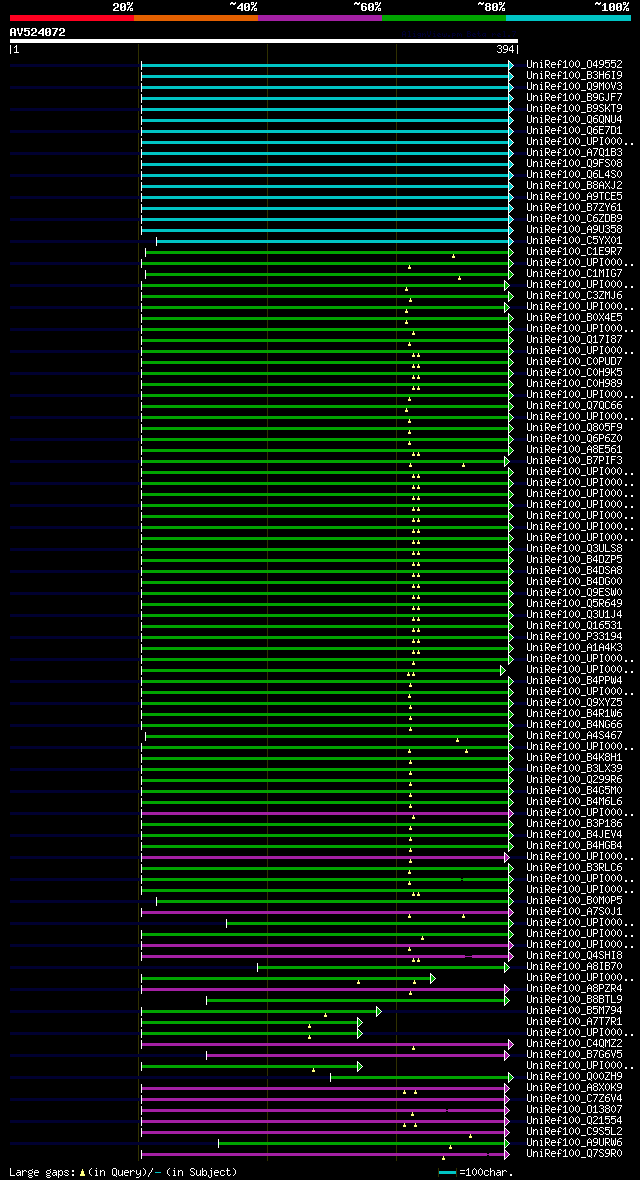Screen dimensions: 640x1180
Task: Click on UniRef100_C0H989
Action: click(574, 384)
